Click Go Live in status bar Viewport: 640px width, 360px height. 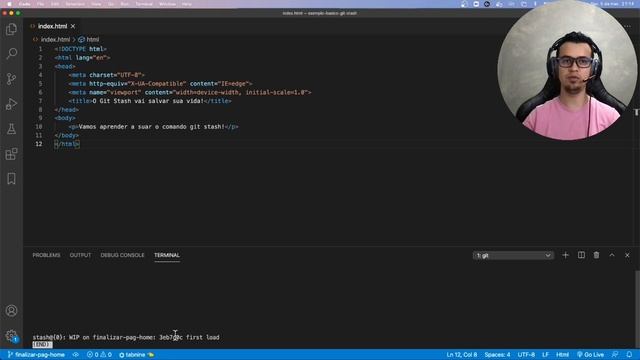[590, 354]
